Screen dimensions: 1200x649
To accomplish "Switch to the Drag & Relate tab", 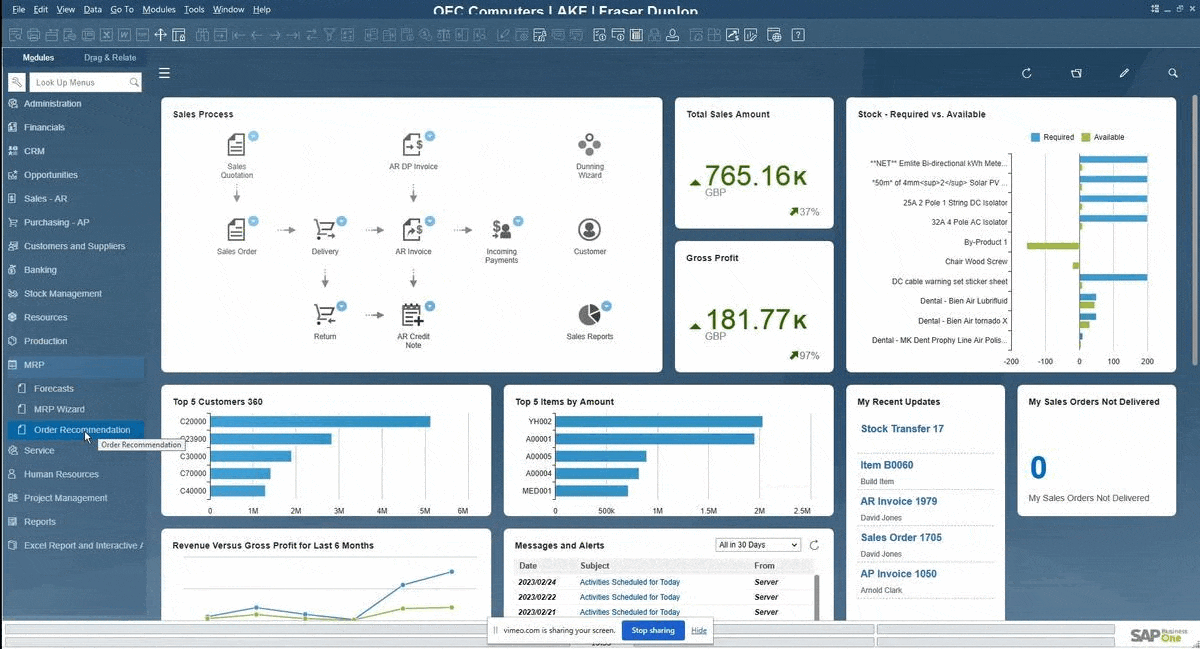I will [x=110, y=58].
